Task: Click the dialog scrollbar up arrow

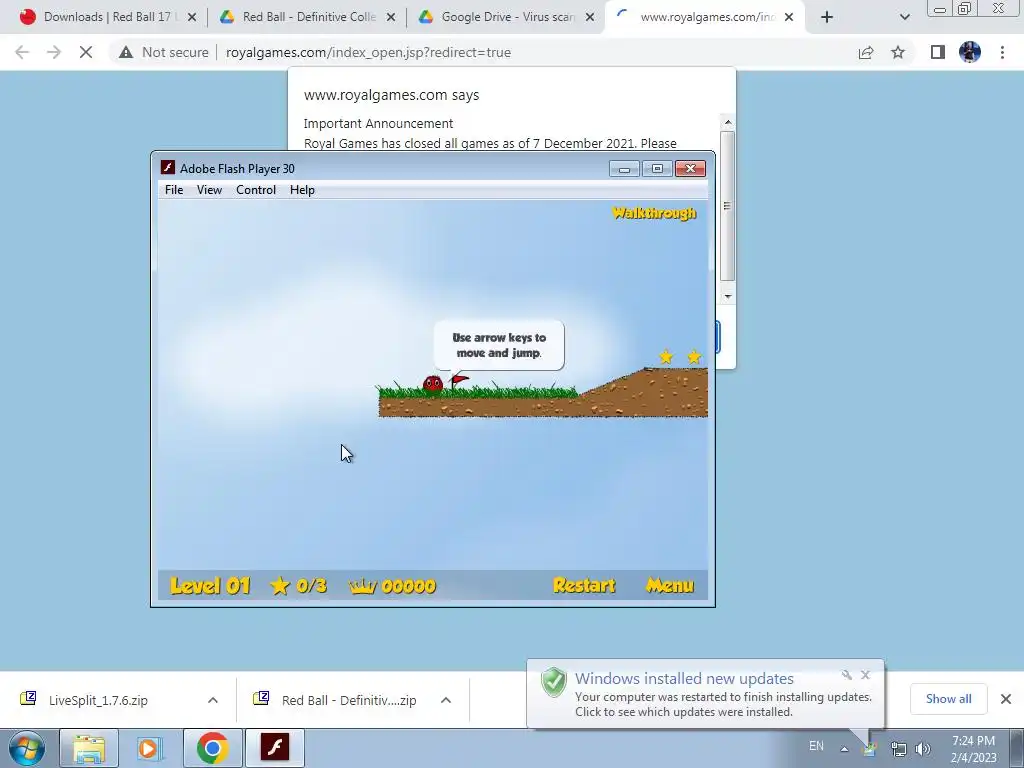Action: (x=728, y=123)
